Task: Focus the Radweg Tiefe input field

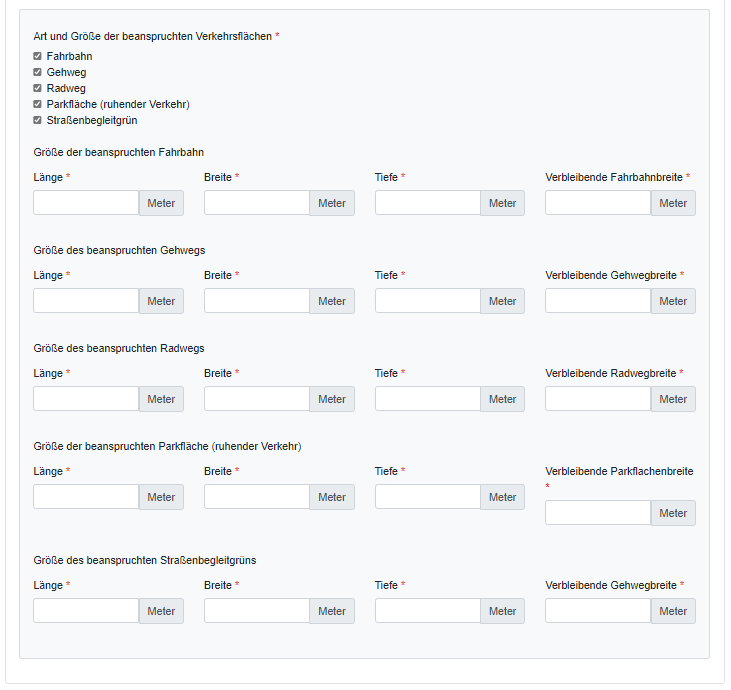Action: pos(428,399)
